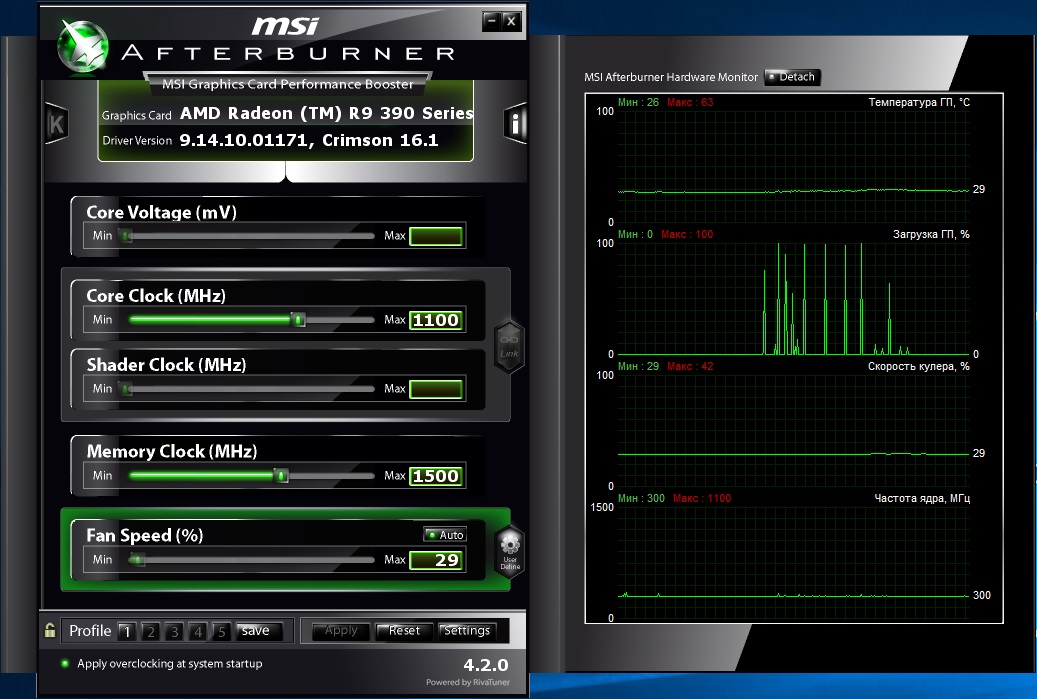The image size is (1037, 699).
Task: Minimize the Afterburner window
Action: click(x=491, y=21)
